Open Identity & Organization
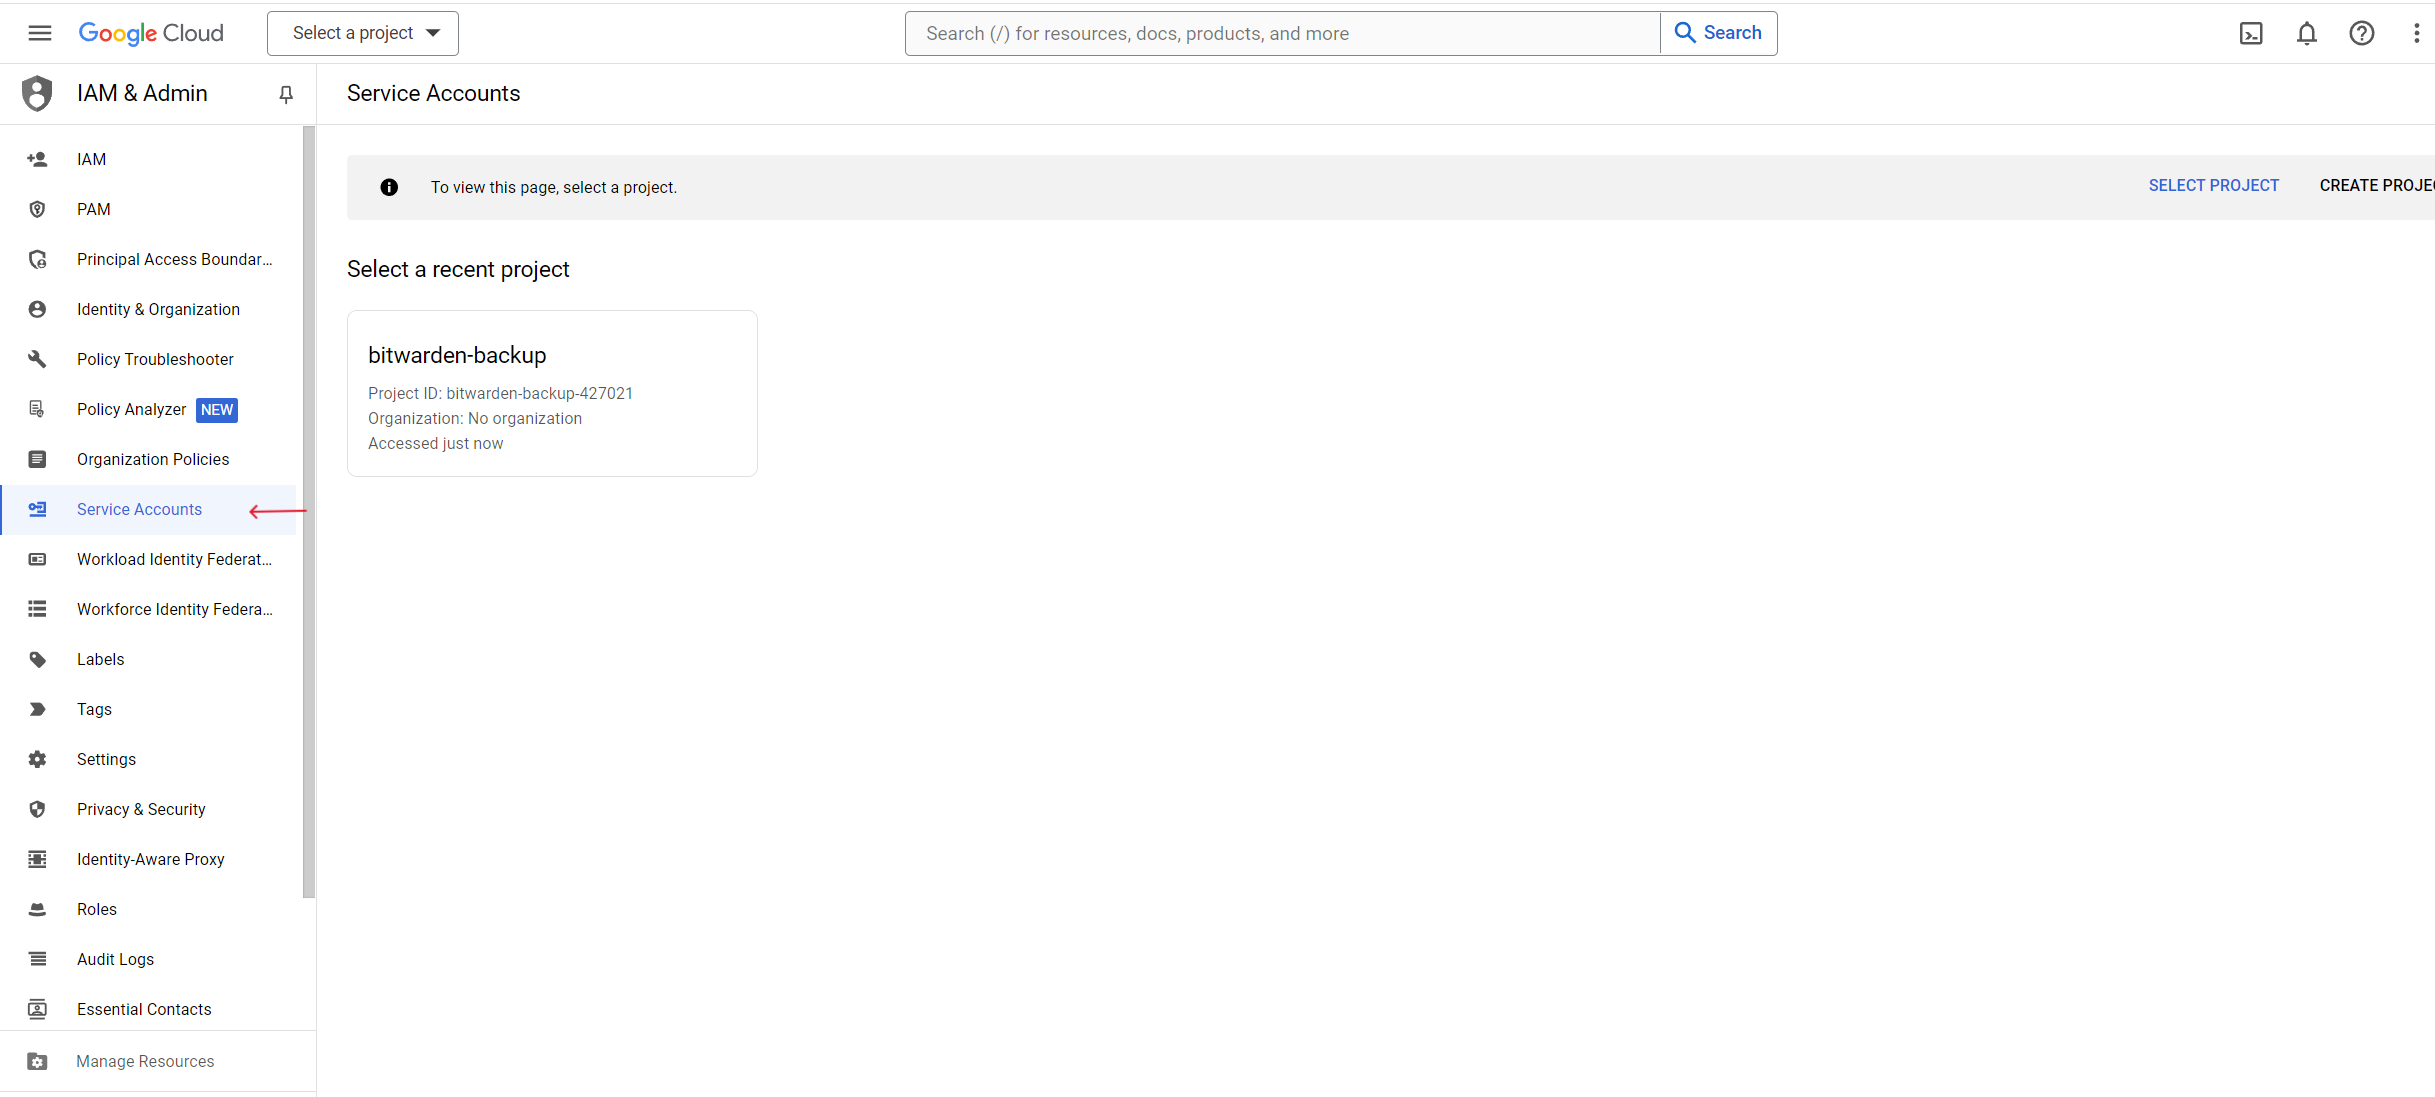 coord(158,309)
